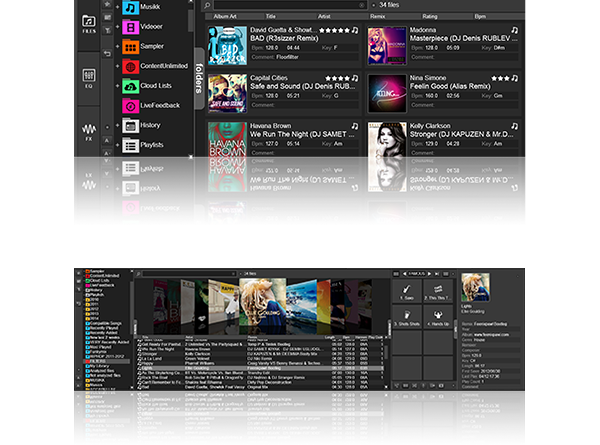
Task: Click the search magnifier icon in the top browser
Action: pos(207,5)
